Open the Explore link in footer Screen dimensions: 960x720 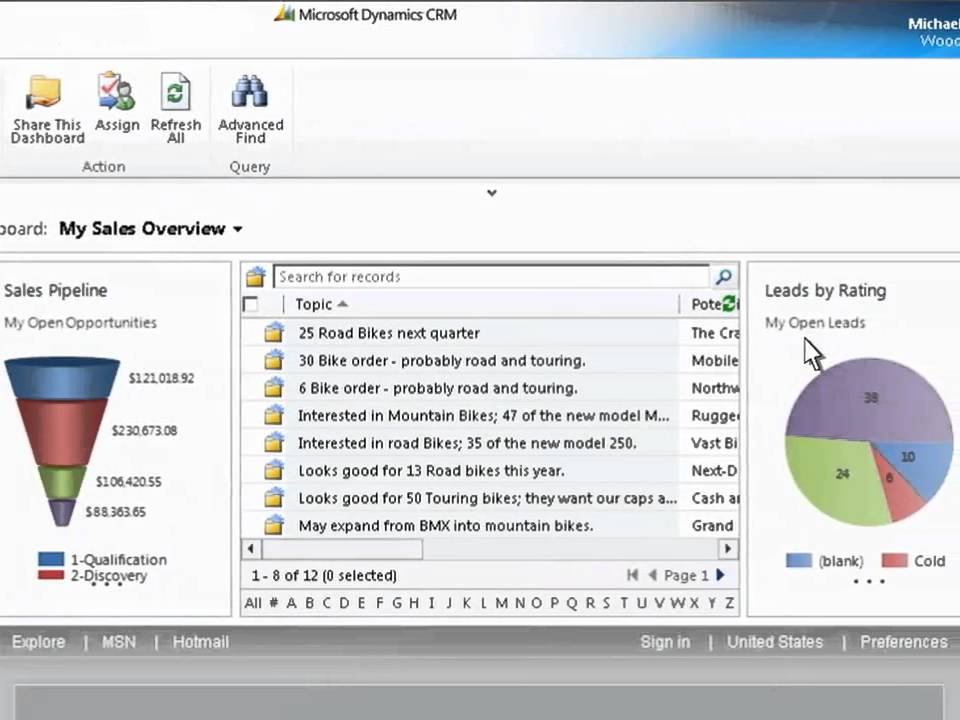(x=39, y=642)
